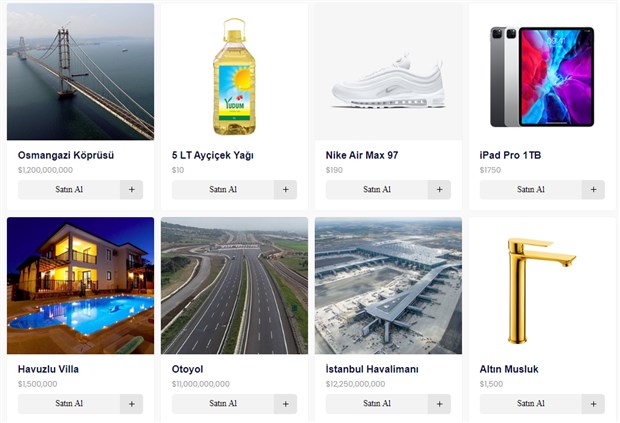
Task: Click plus icon for Altın Musluk
Action: pos(593,404)
